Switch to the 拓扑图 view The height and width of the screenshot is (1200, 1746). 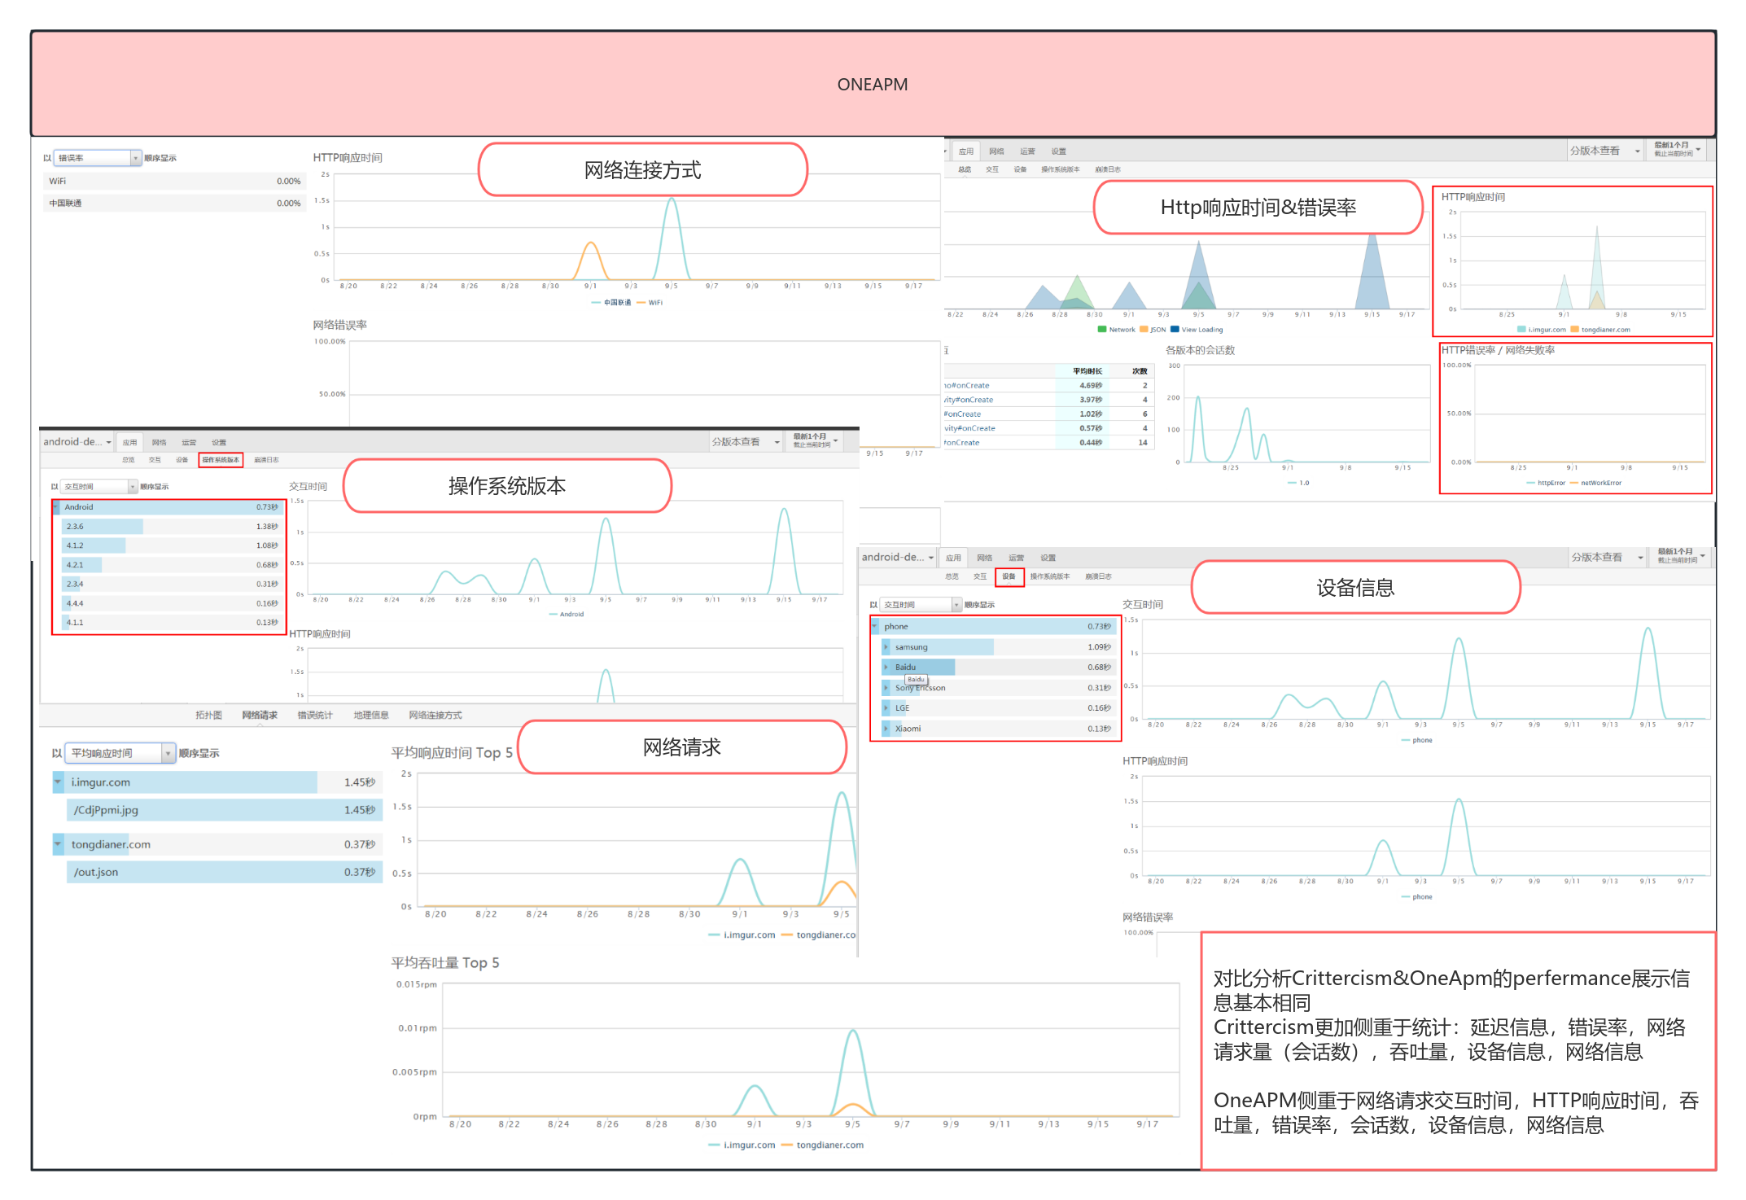coord(209,715)
